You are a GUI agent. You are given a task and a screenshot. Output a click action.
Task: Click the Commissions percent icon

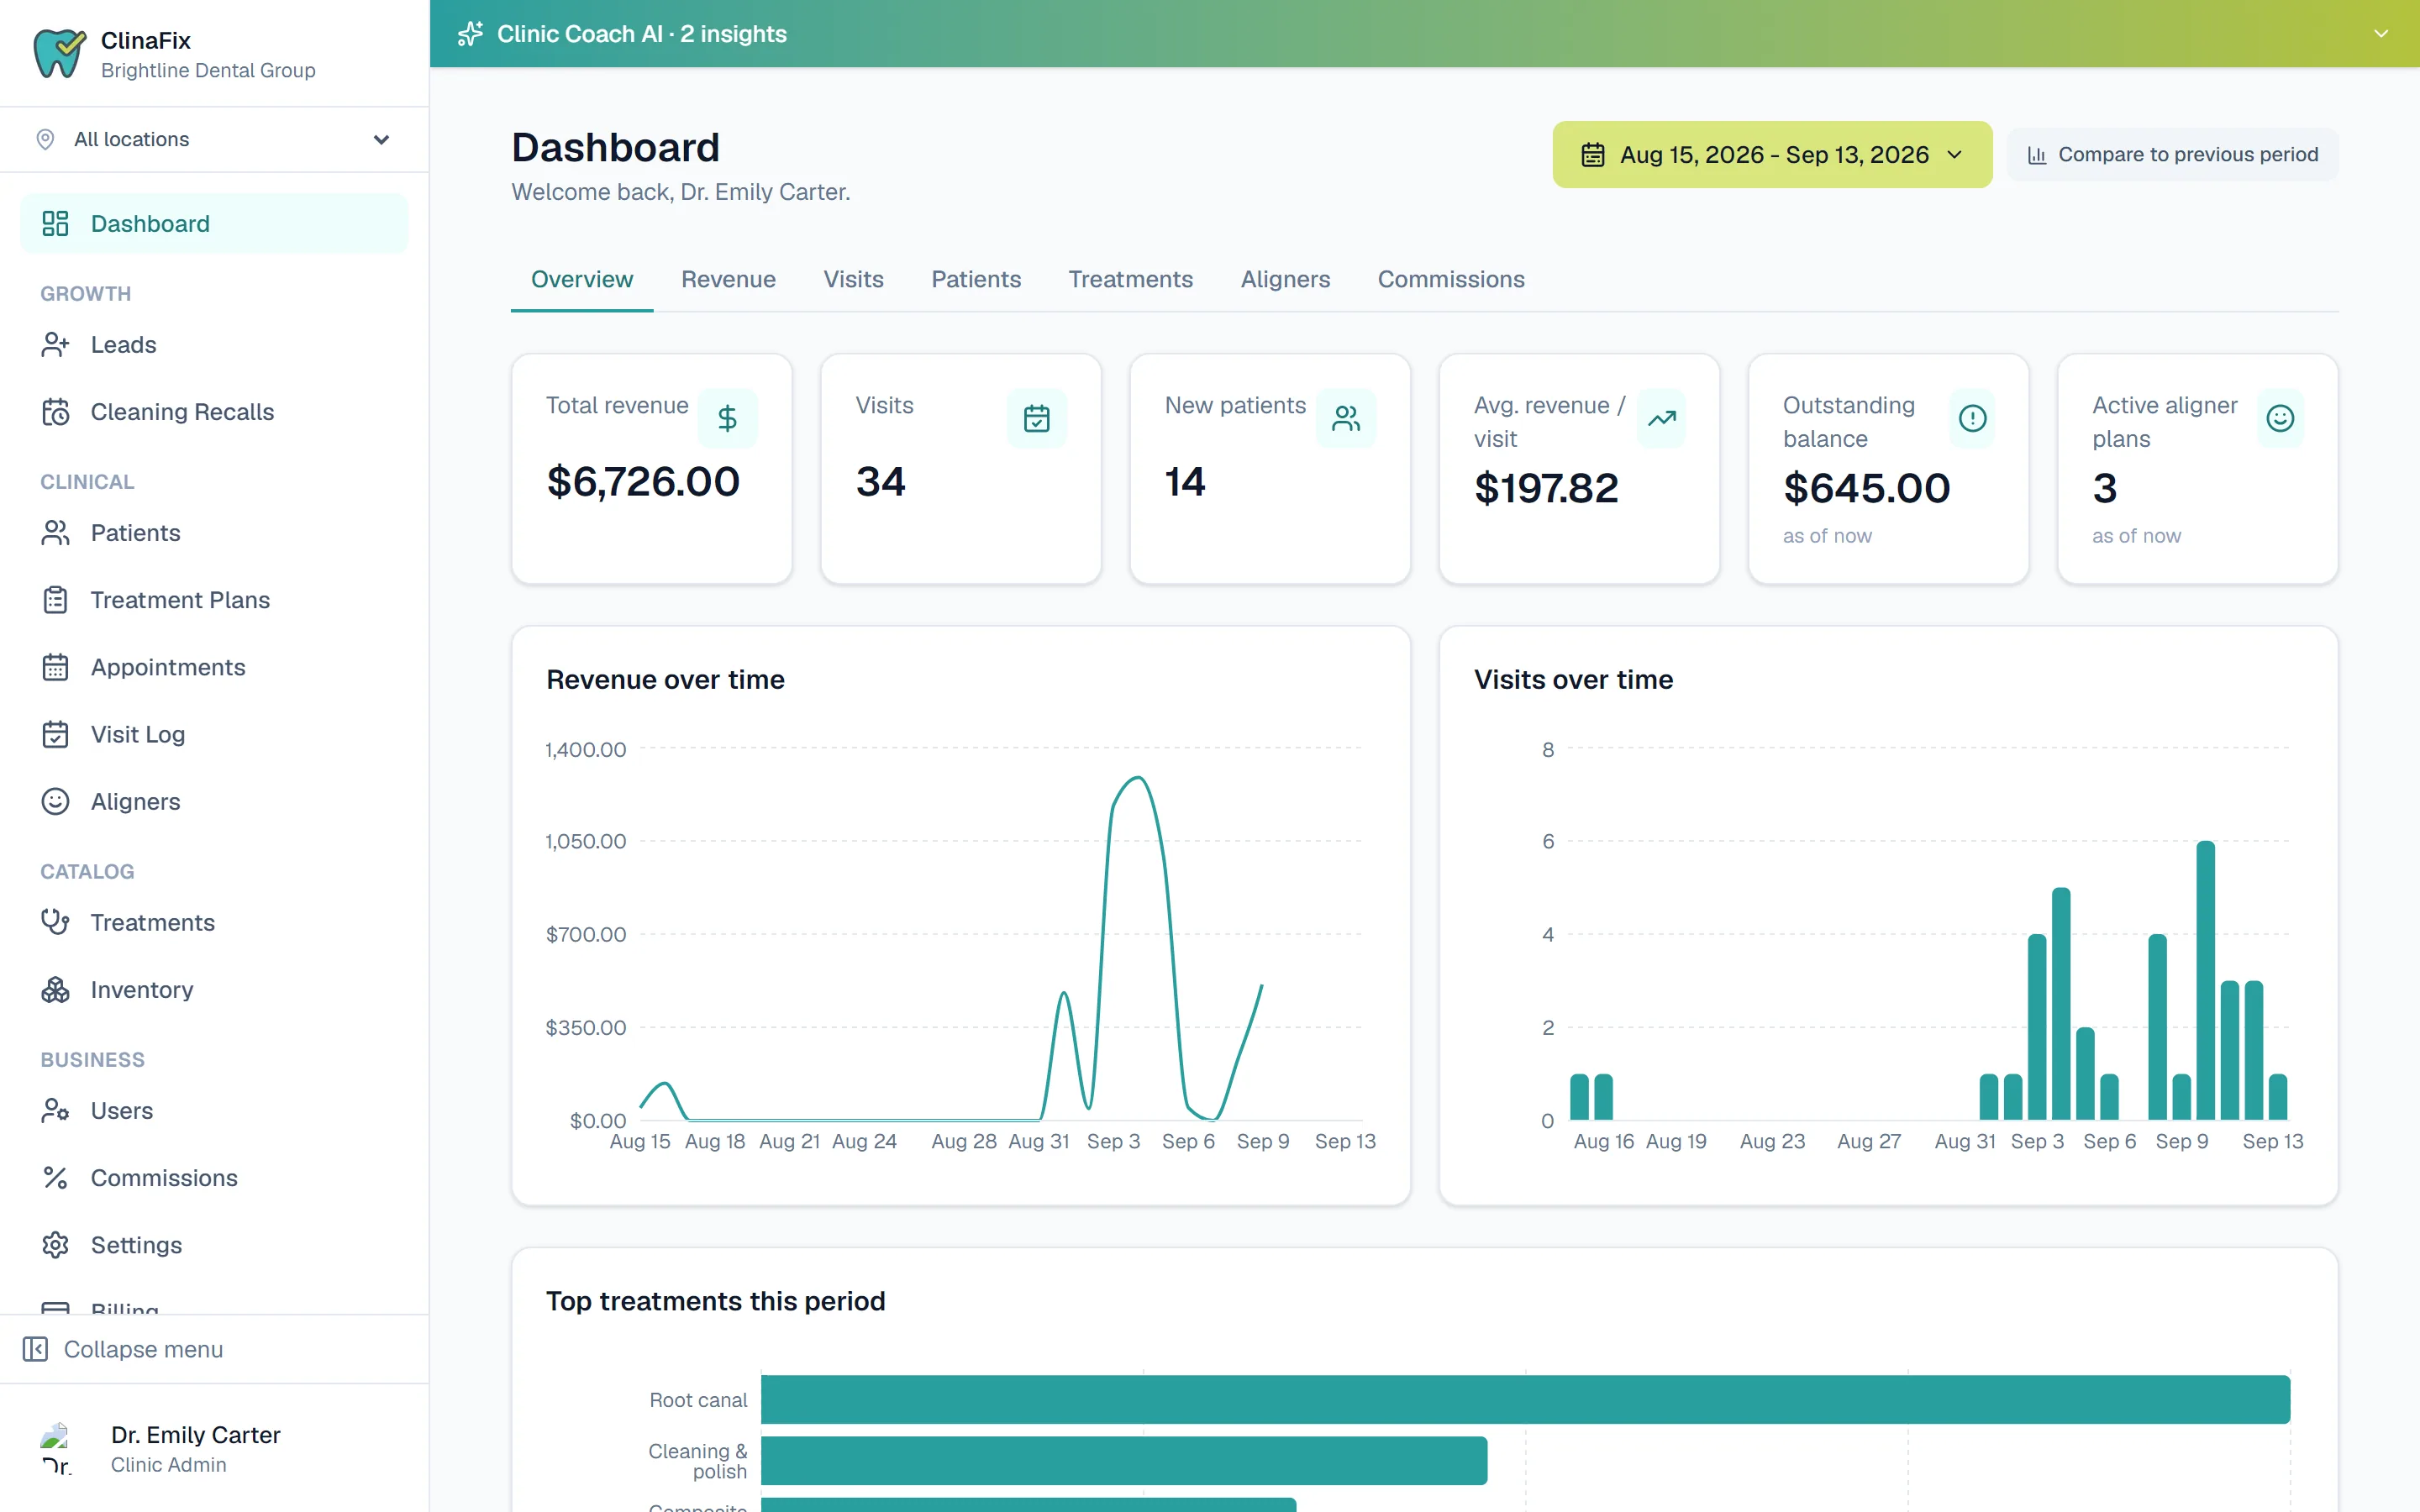55,1178
